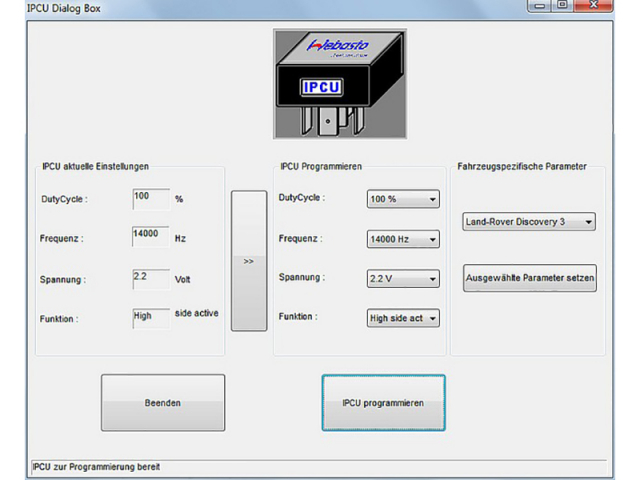Open the Spannung 2.2 V dropdown
Image resolution: width=640 pixels, height=480 pixels.
404,279
